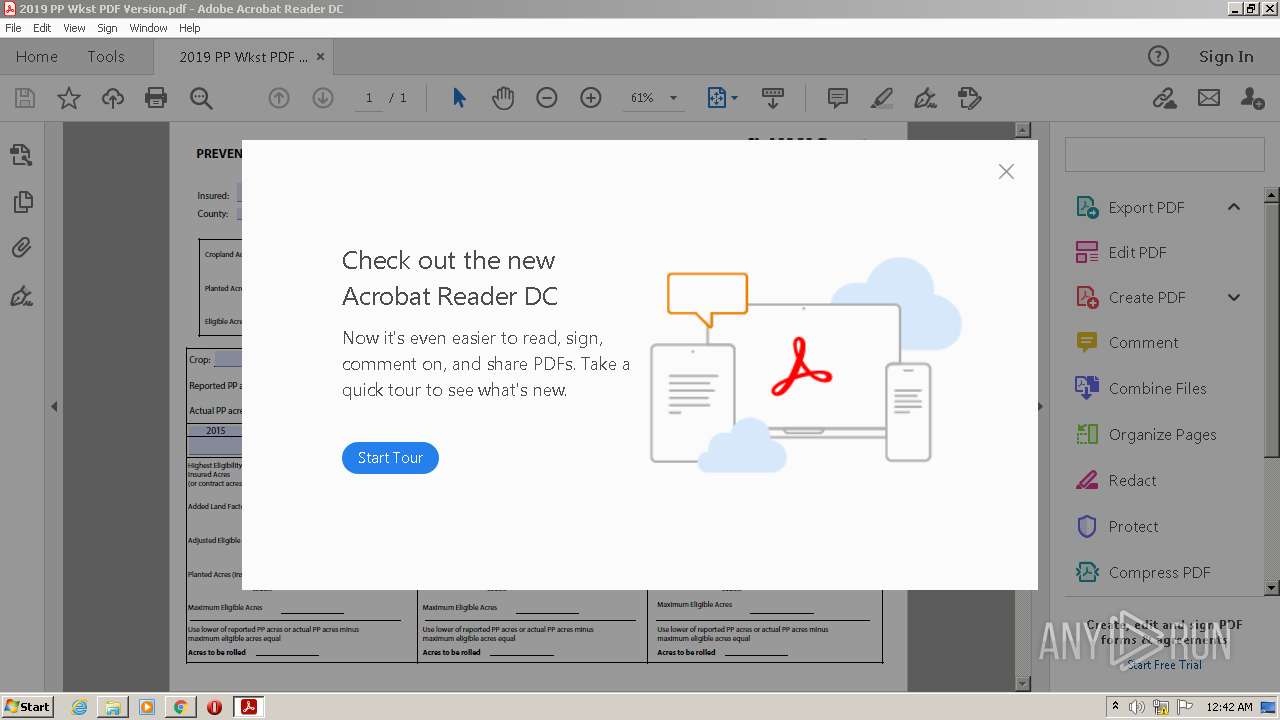Switch to the Tools tab
The width and height of the screenshot is (1280, 720).
tap(106, 57)
